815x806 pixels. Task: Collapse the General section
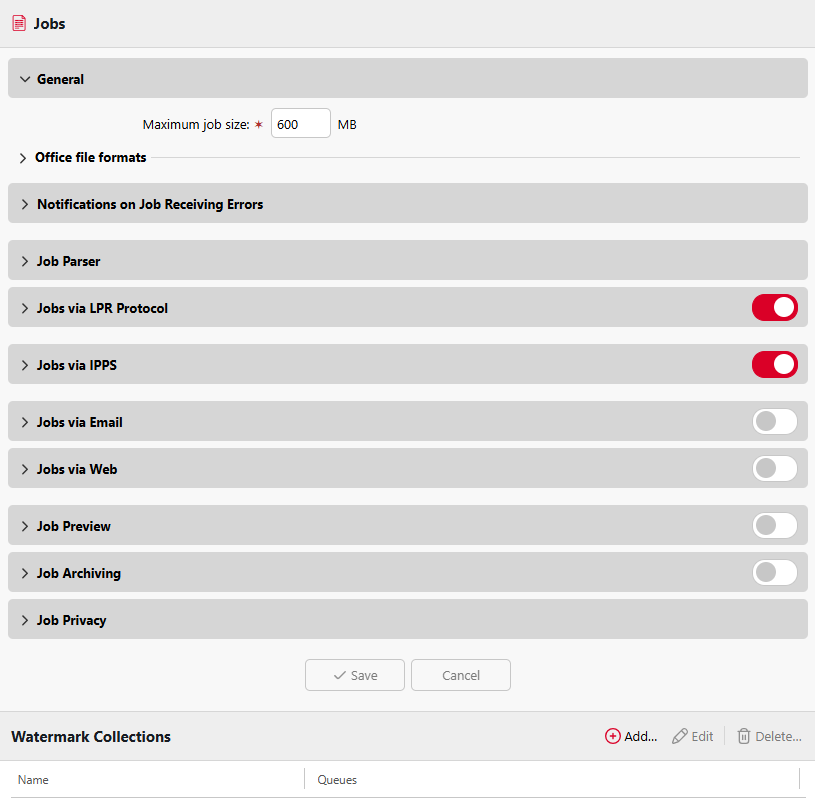click(x=408, y=78)
